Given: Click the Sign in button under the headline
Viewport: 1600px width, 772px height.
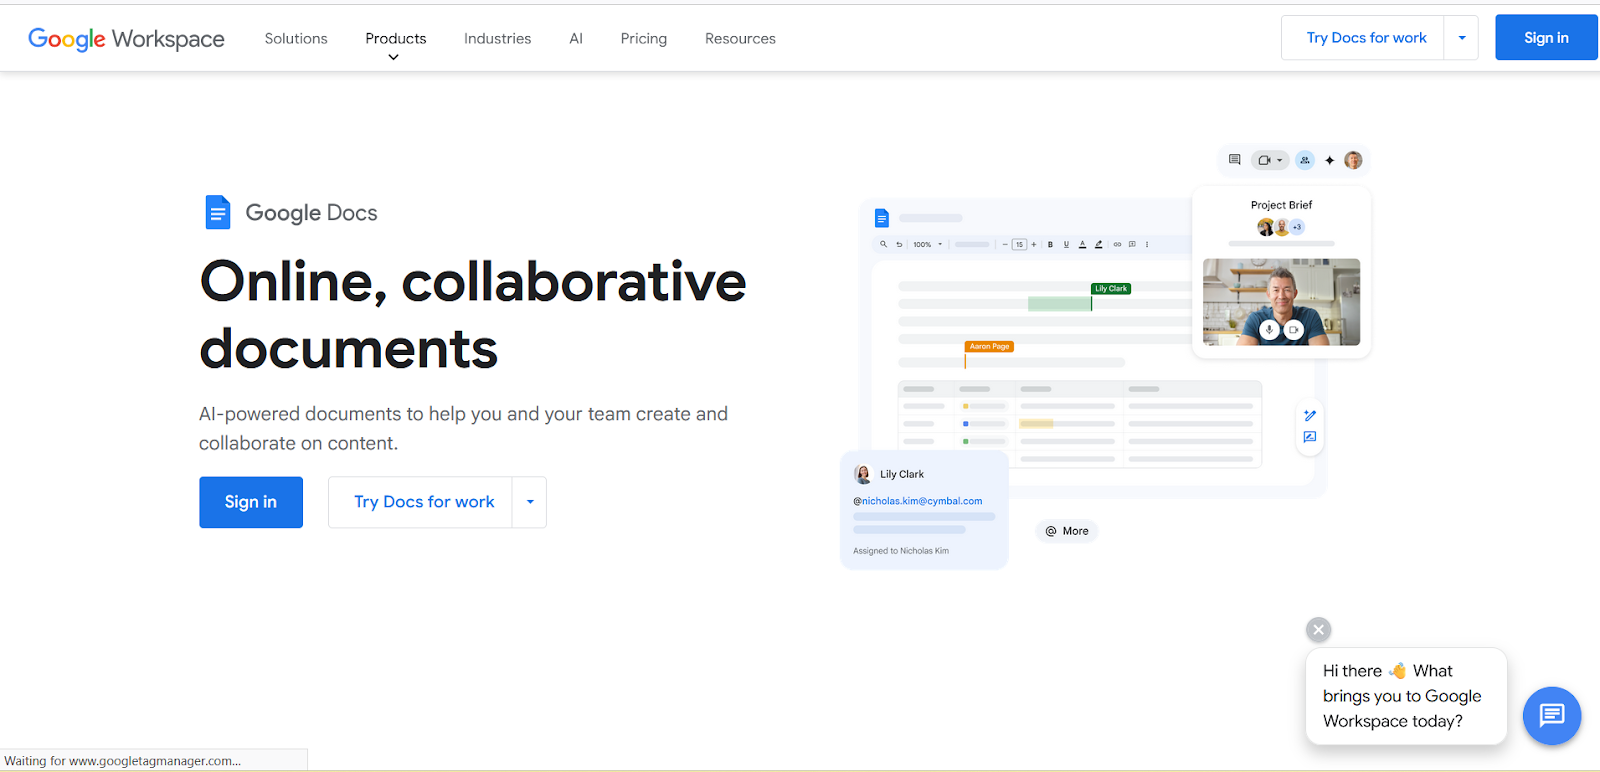Looking at the screenshot, I should pyautogui.click(x=251, y=502).
